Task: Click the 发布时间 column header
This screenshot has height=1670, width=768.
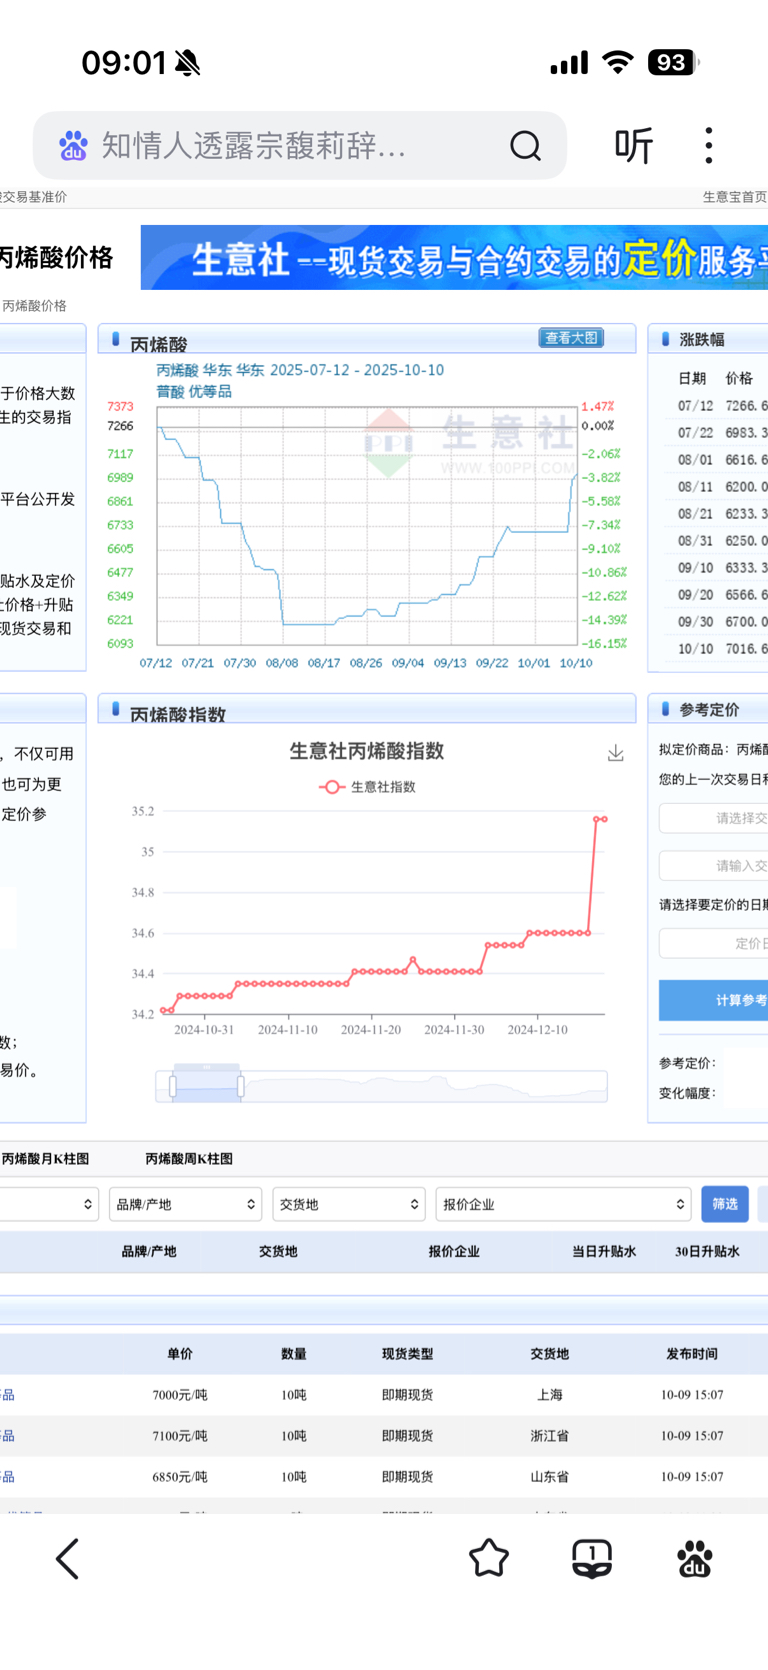Action: 692,1354
